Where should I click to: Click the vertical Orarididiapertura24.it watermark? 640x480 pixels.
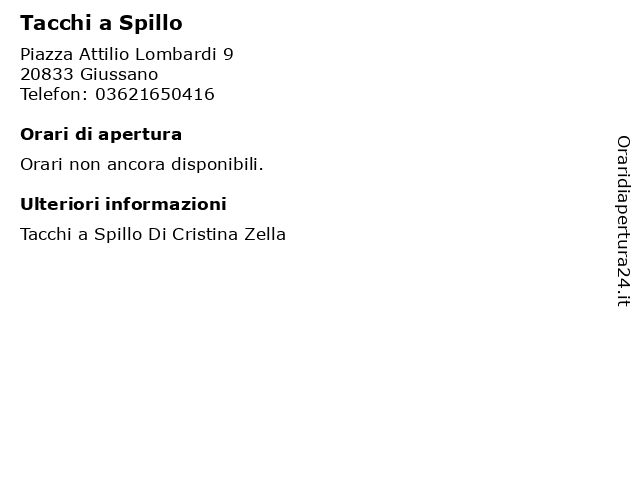pyautogui.click(x=623, y=221)
